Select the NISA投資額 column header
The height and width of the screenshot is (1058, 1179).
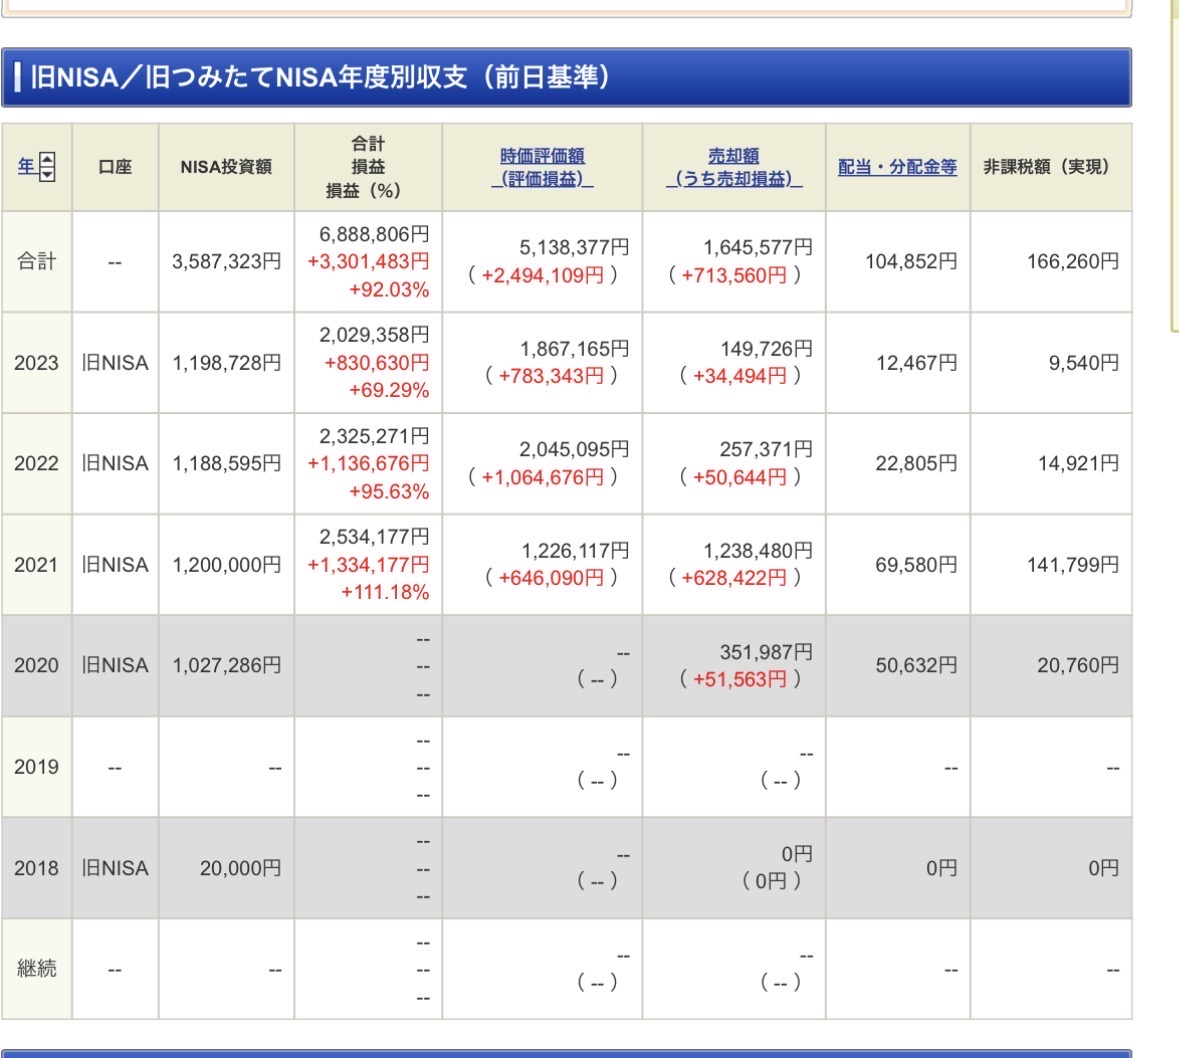pos(226,168)
